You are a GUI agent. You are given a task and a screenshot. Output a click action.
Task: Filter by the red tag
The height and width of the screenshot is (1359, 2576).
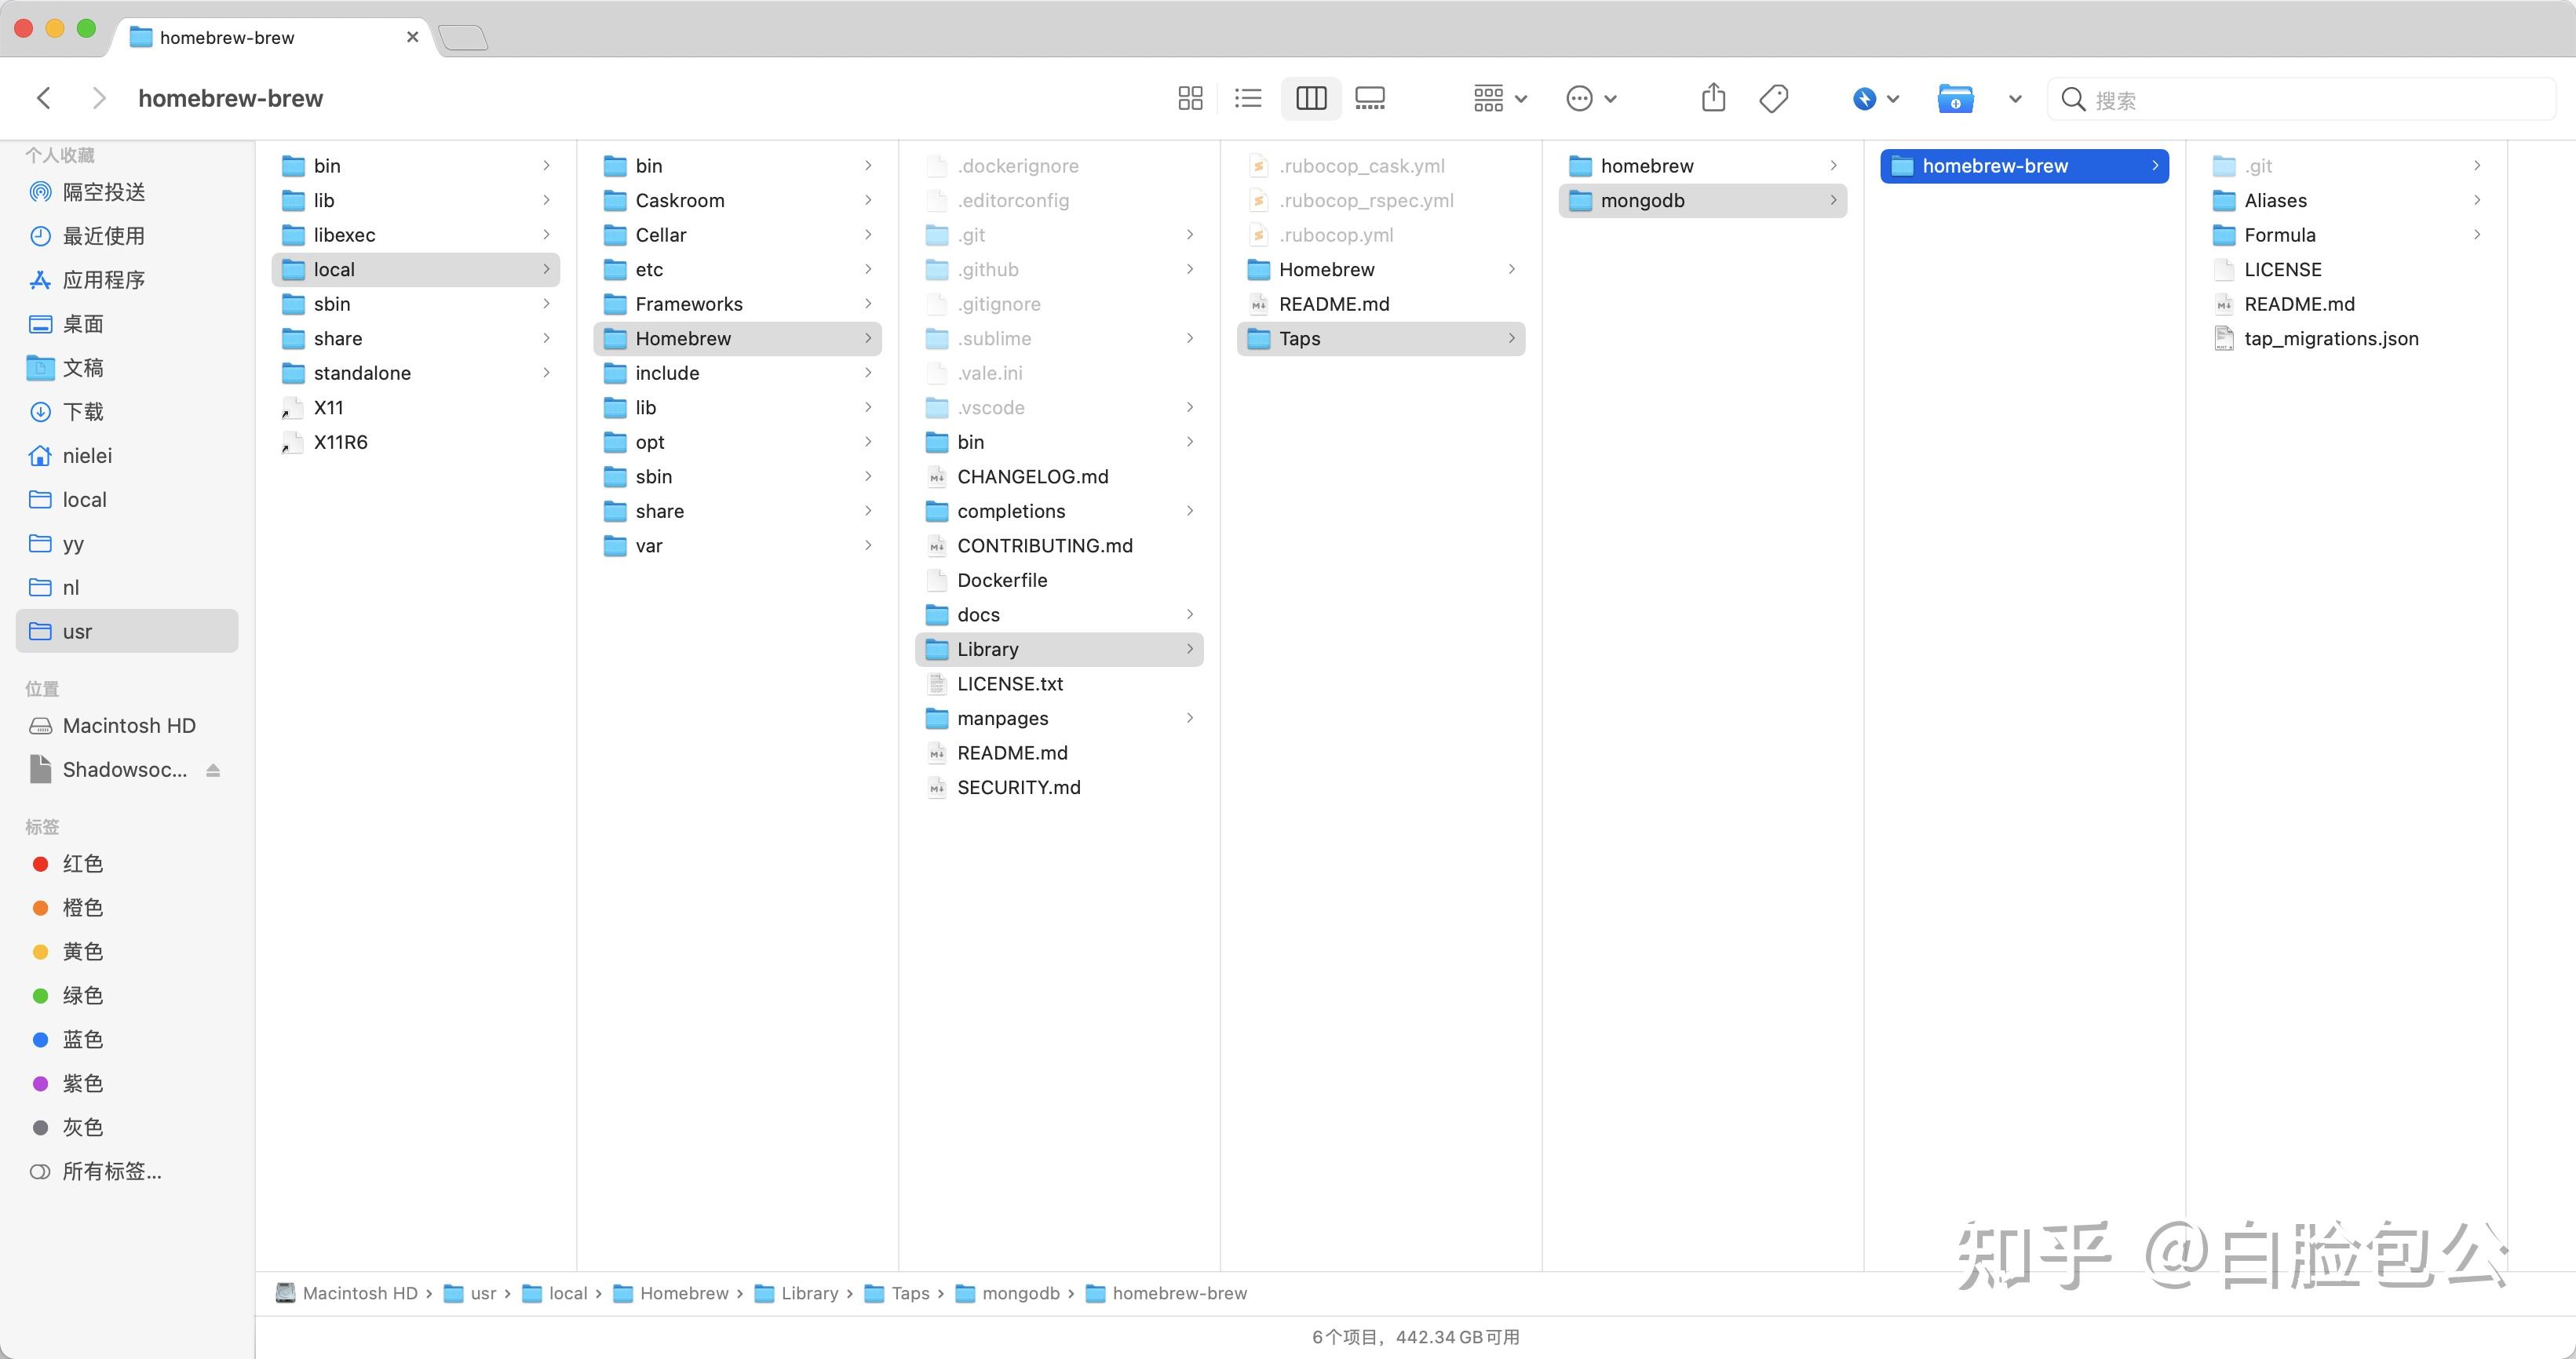pos(82,864)
